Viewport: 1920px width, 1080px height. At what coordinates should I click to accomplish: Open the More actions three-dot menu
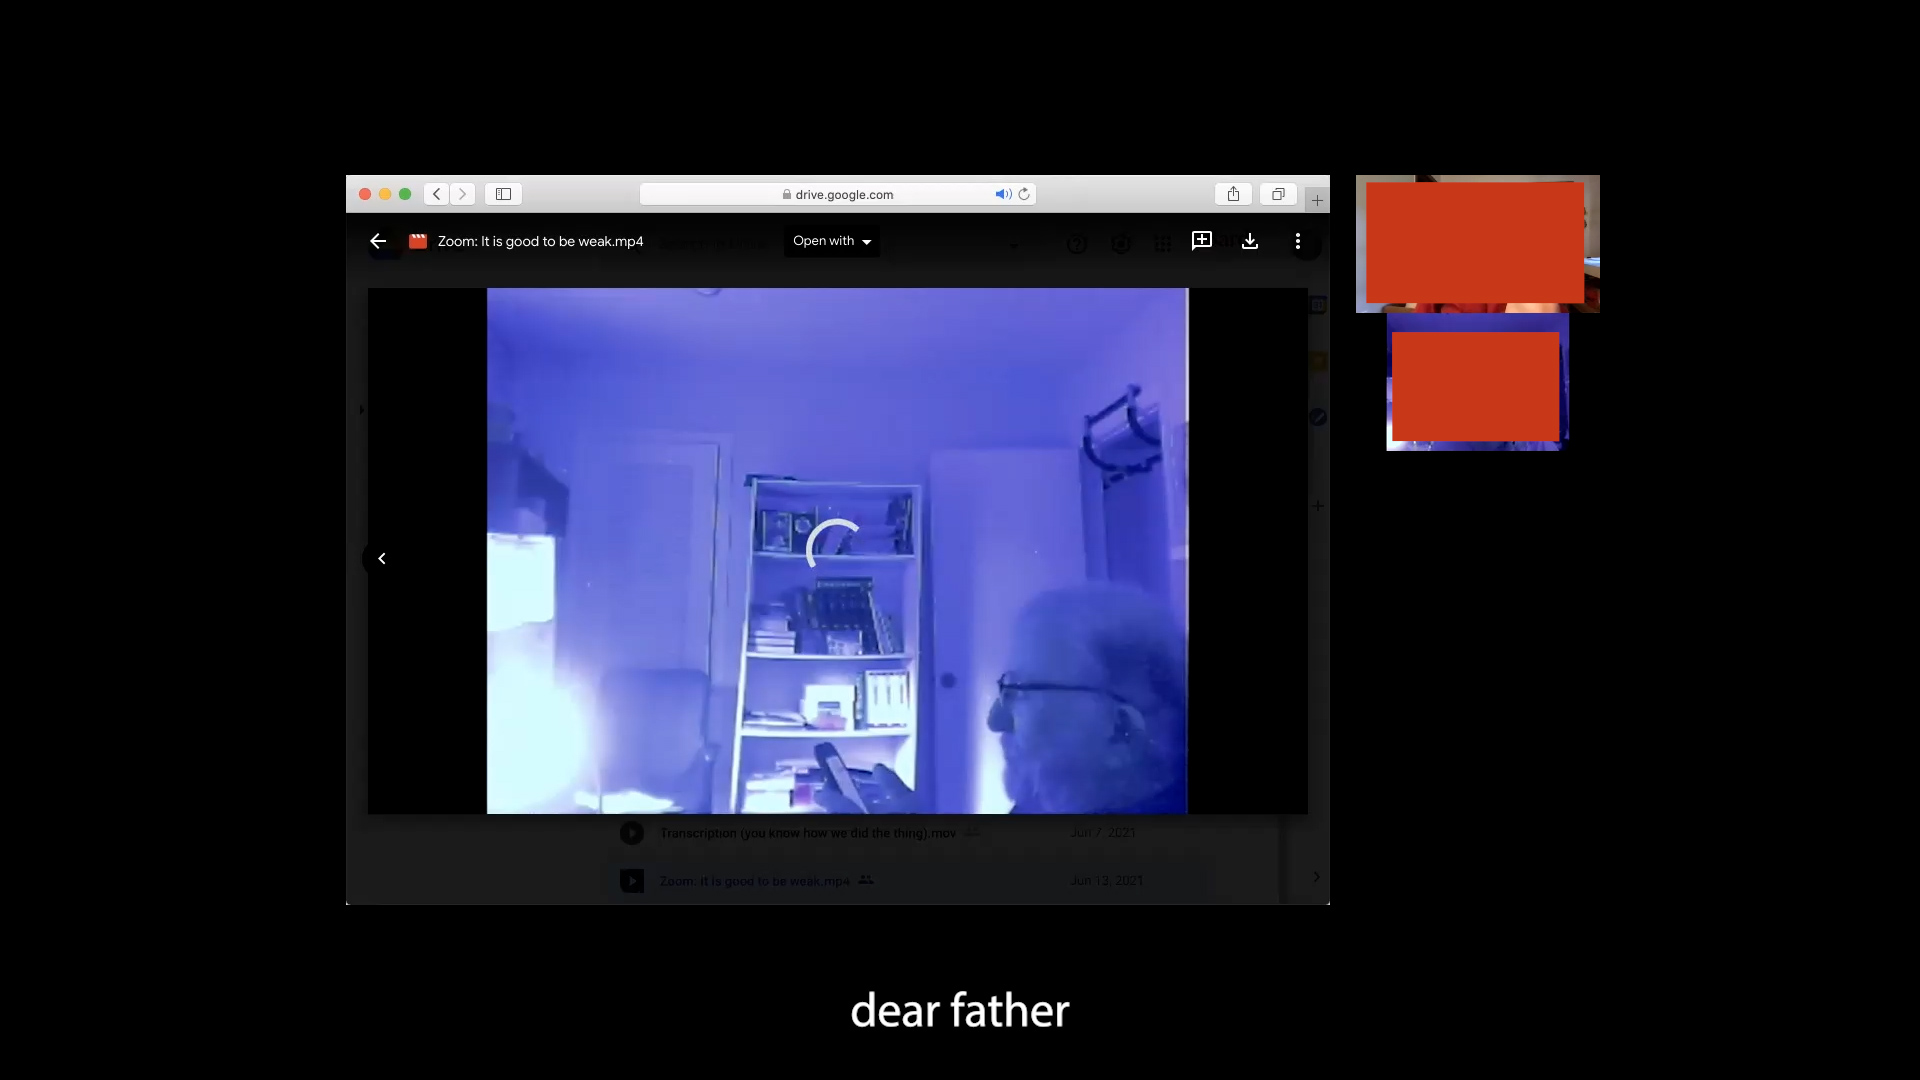tap(1298, 241)
